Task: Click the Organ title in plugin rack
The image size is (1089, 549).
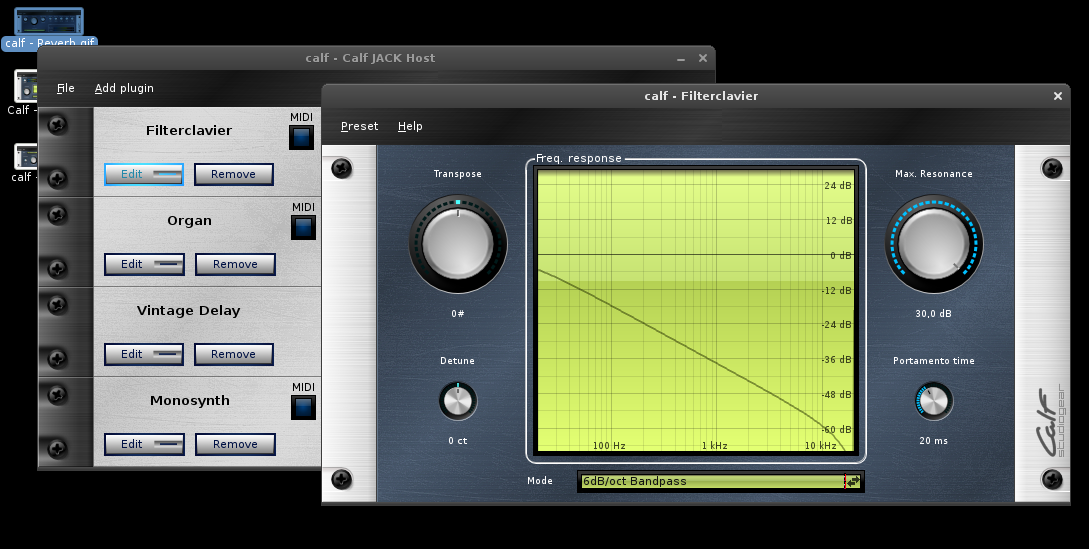Action: (189, 221)
